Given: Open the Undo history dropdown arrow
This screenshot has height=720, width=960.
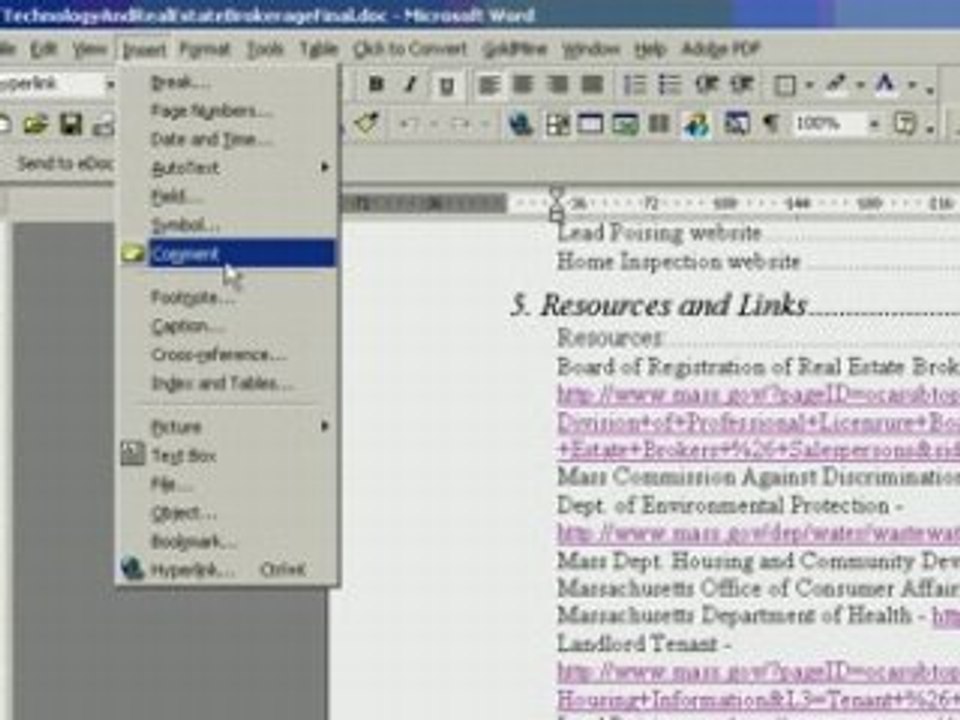Looking at the screenshot, I should [434, 125].
